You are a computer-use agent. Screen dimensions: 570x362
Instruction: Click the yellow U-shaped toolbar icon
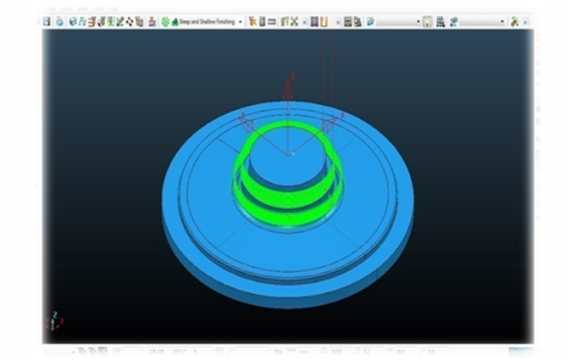pyautogui.click(x=324, y=22)
